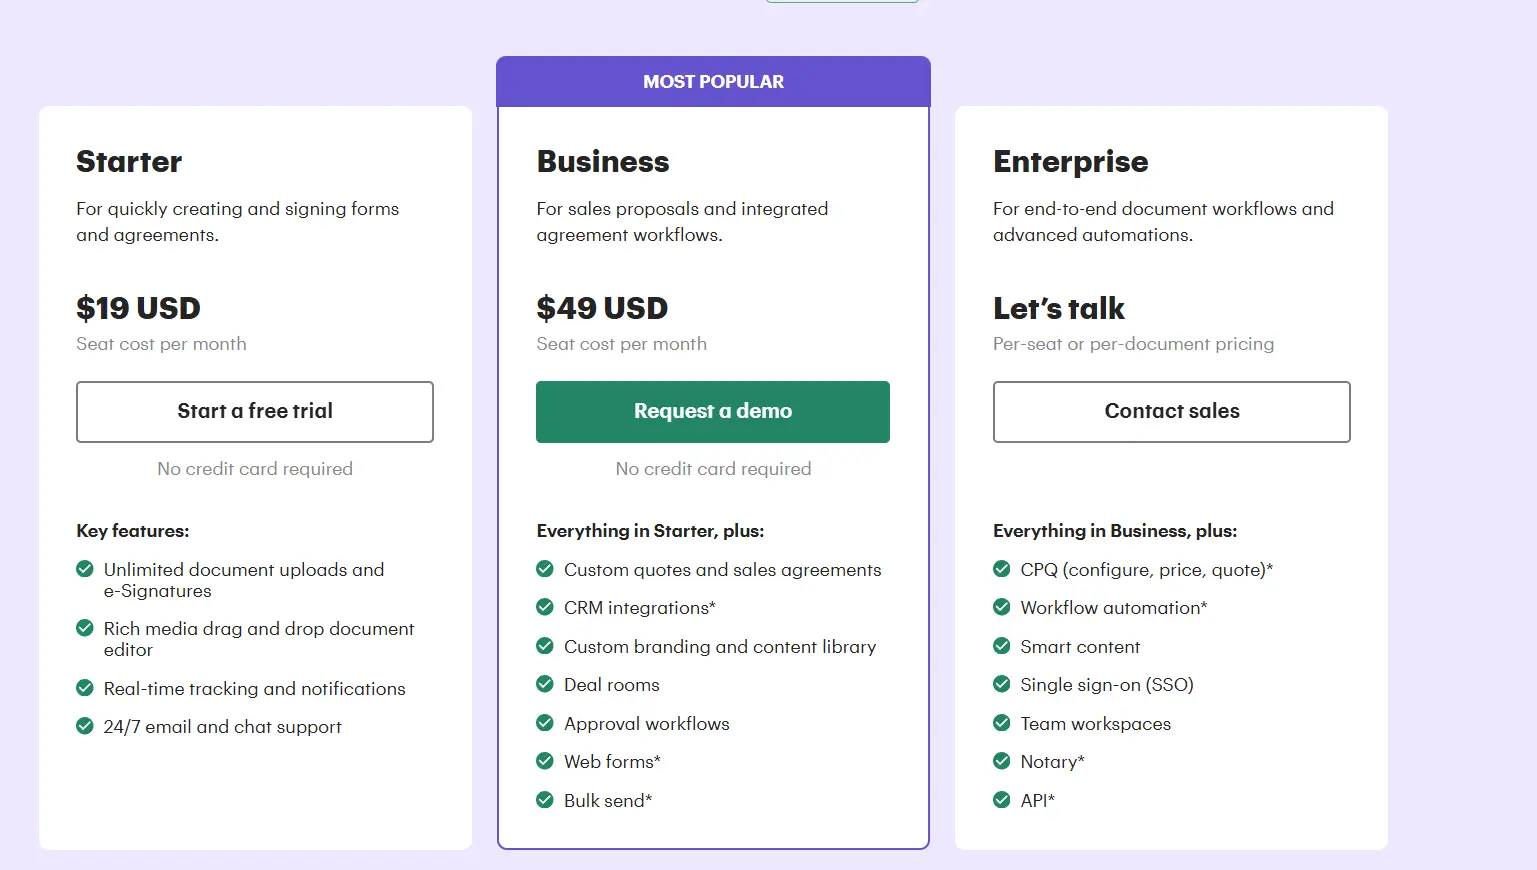1537x870 pixels.
Task: Select the MOST POPULAR purple banner
Action: pyautogui.click(x=713, y=82)
